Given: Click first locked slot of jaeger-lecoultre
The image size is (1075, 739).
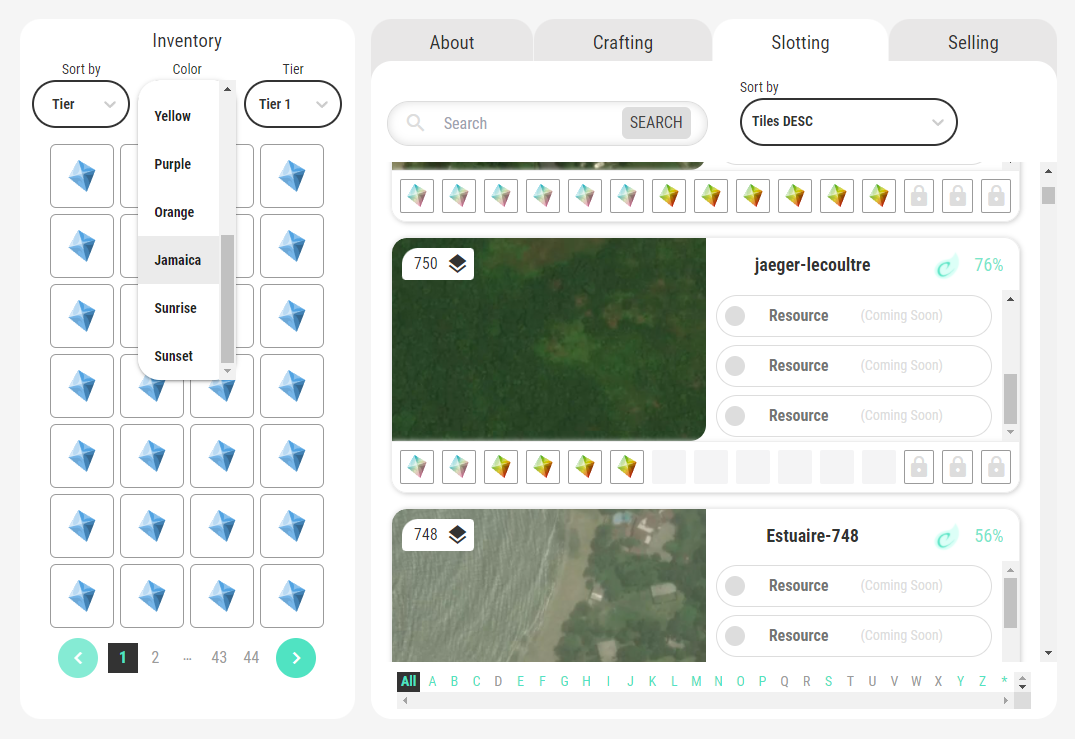Looking at the screenshot, I should [919, 467].
